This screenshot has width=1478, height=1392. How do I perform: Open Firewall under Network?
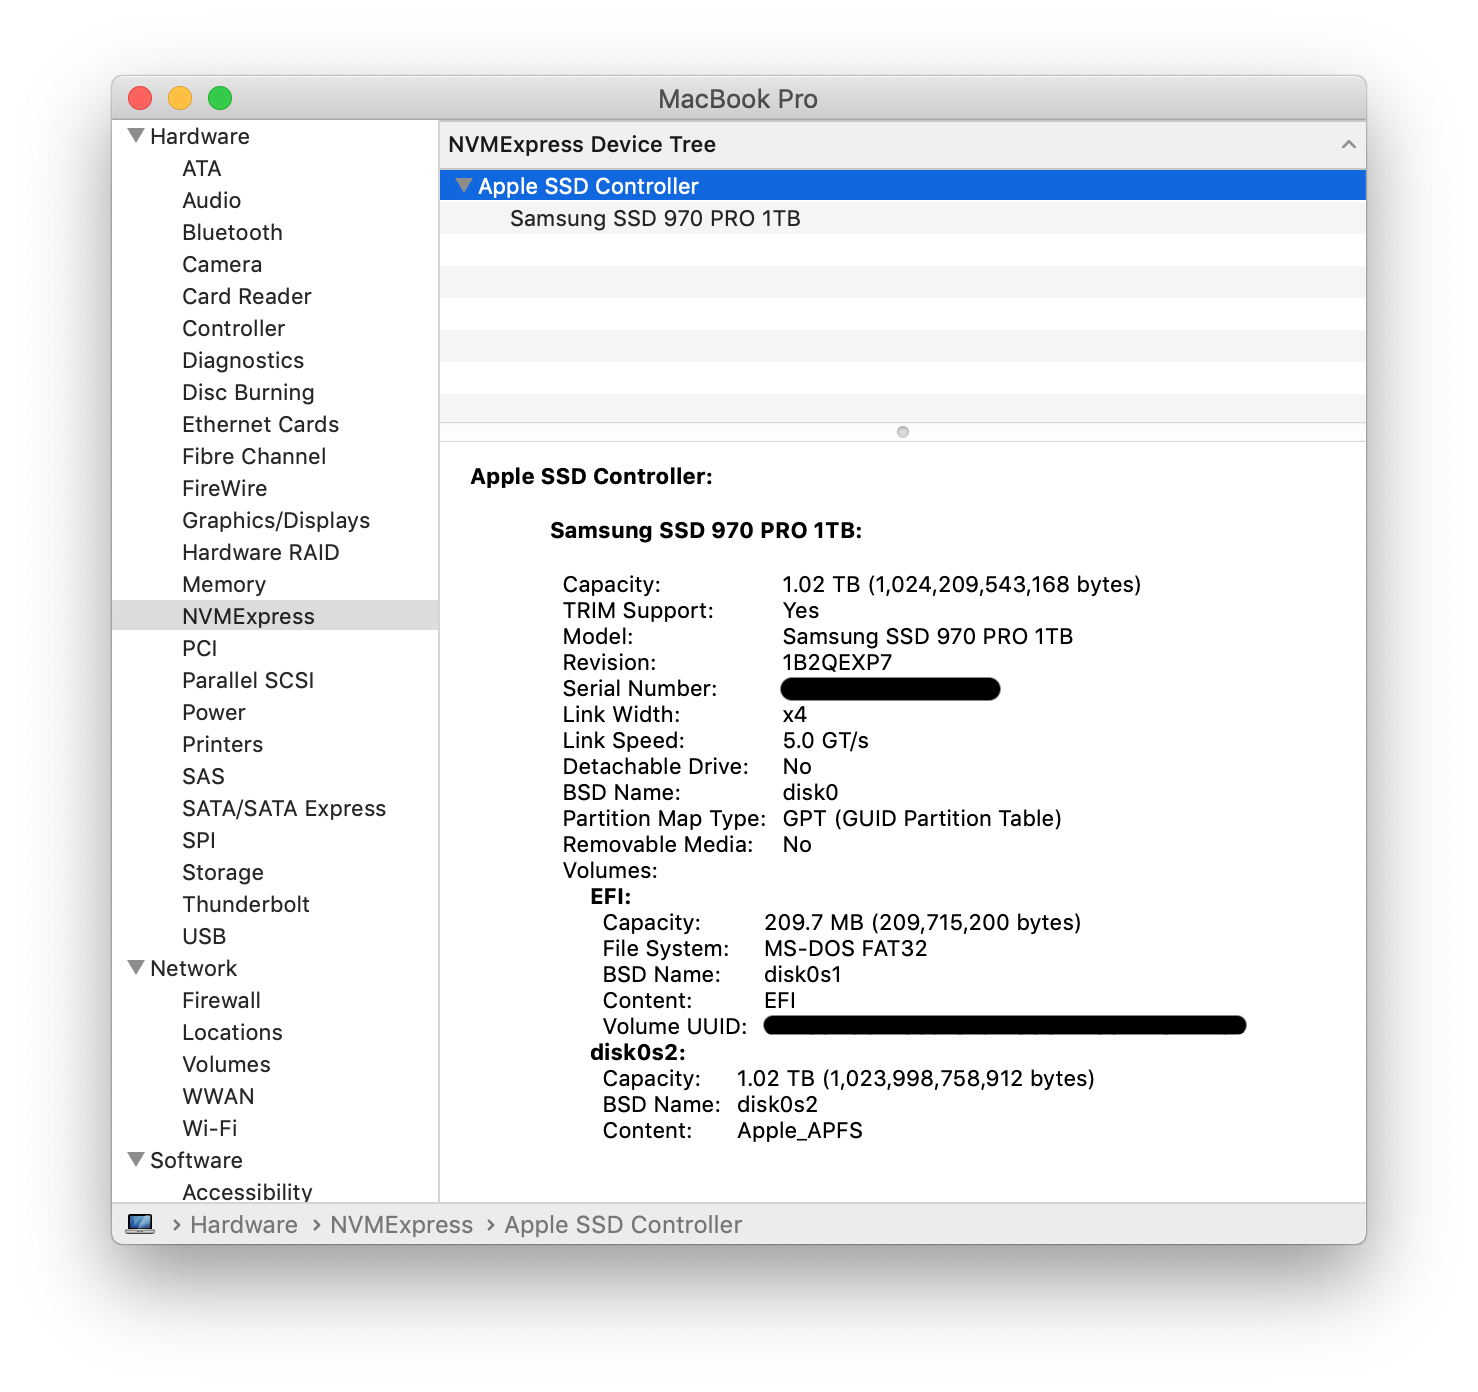(221, 1000)
